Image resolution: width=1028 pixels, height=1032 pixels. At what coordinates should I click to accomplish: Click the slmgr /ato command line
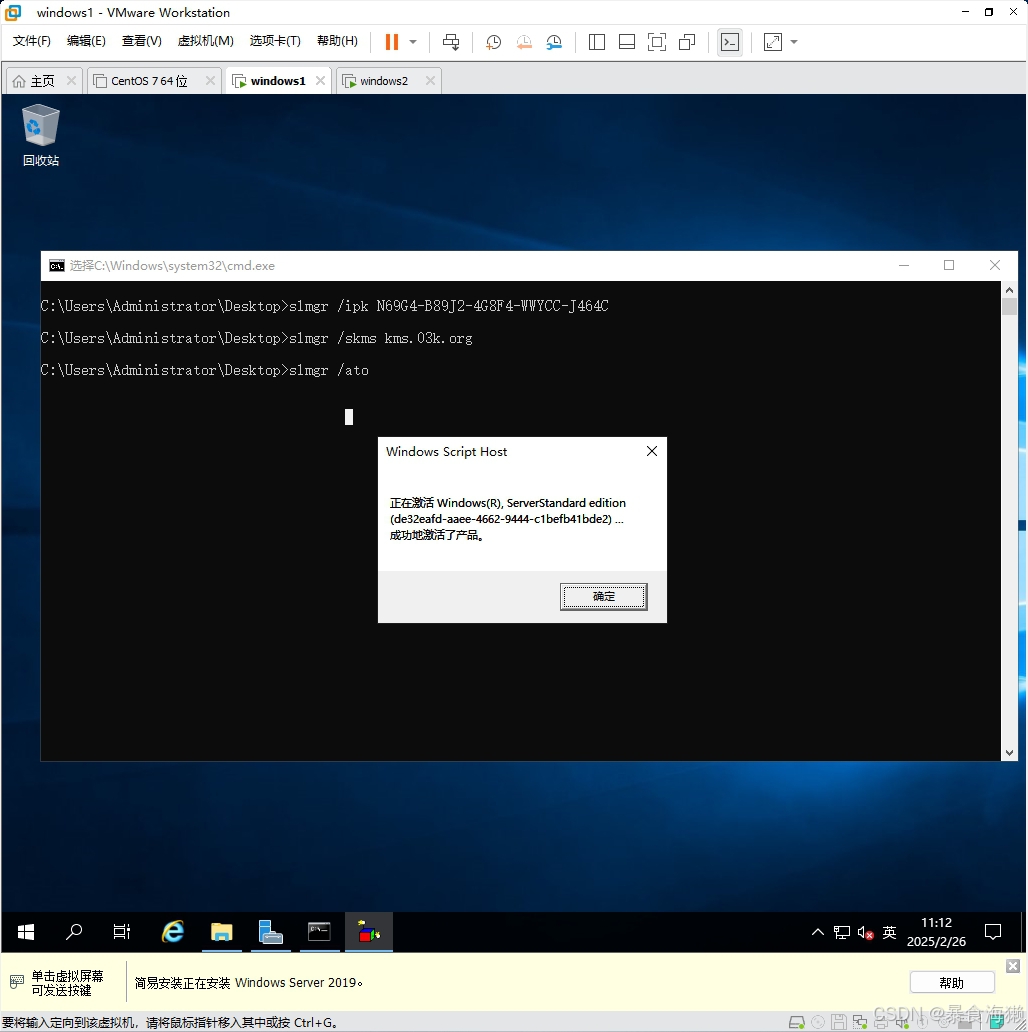pyautogui.click(x=205, y=371)
